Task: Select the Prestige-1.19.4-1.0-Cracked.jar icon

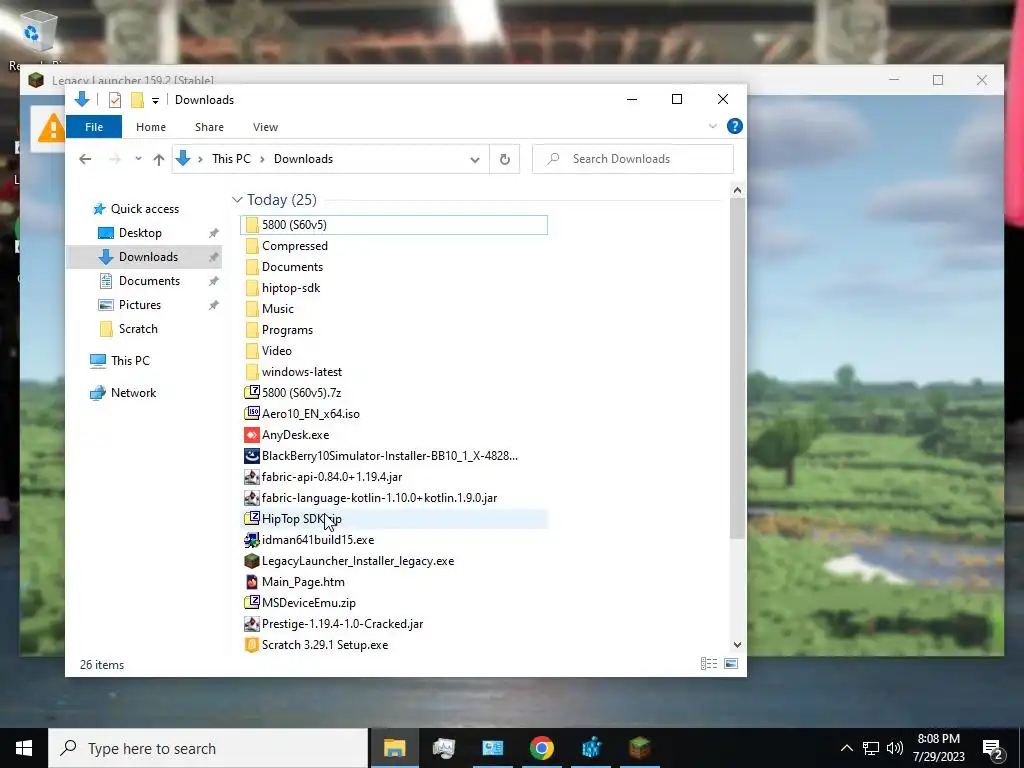Action: coord(251,624)
